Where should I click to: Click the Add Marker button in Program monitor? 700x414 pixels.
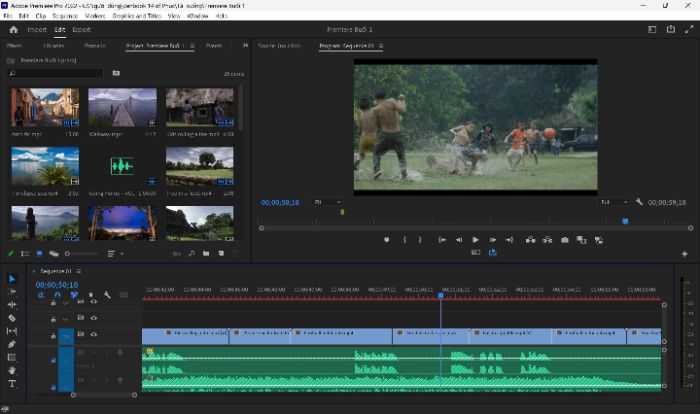coord(387,240)
